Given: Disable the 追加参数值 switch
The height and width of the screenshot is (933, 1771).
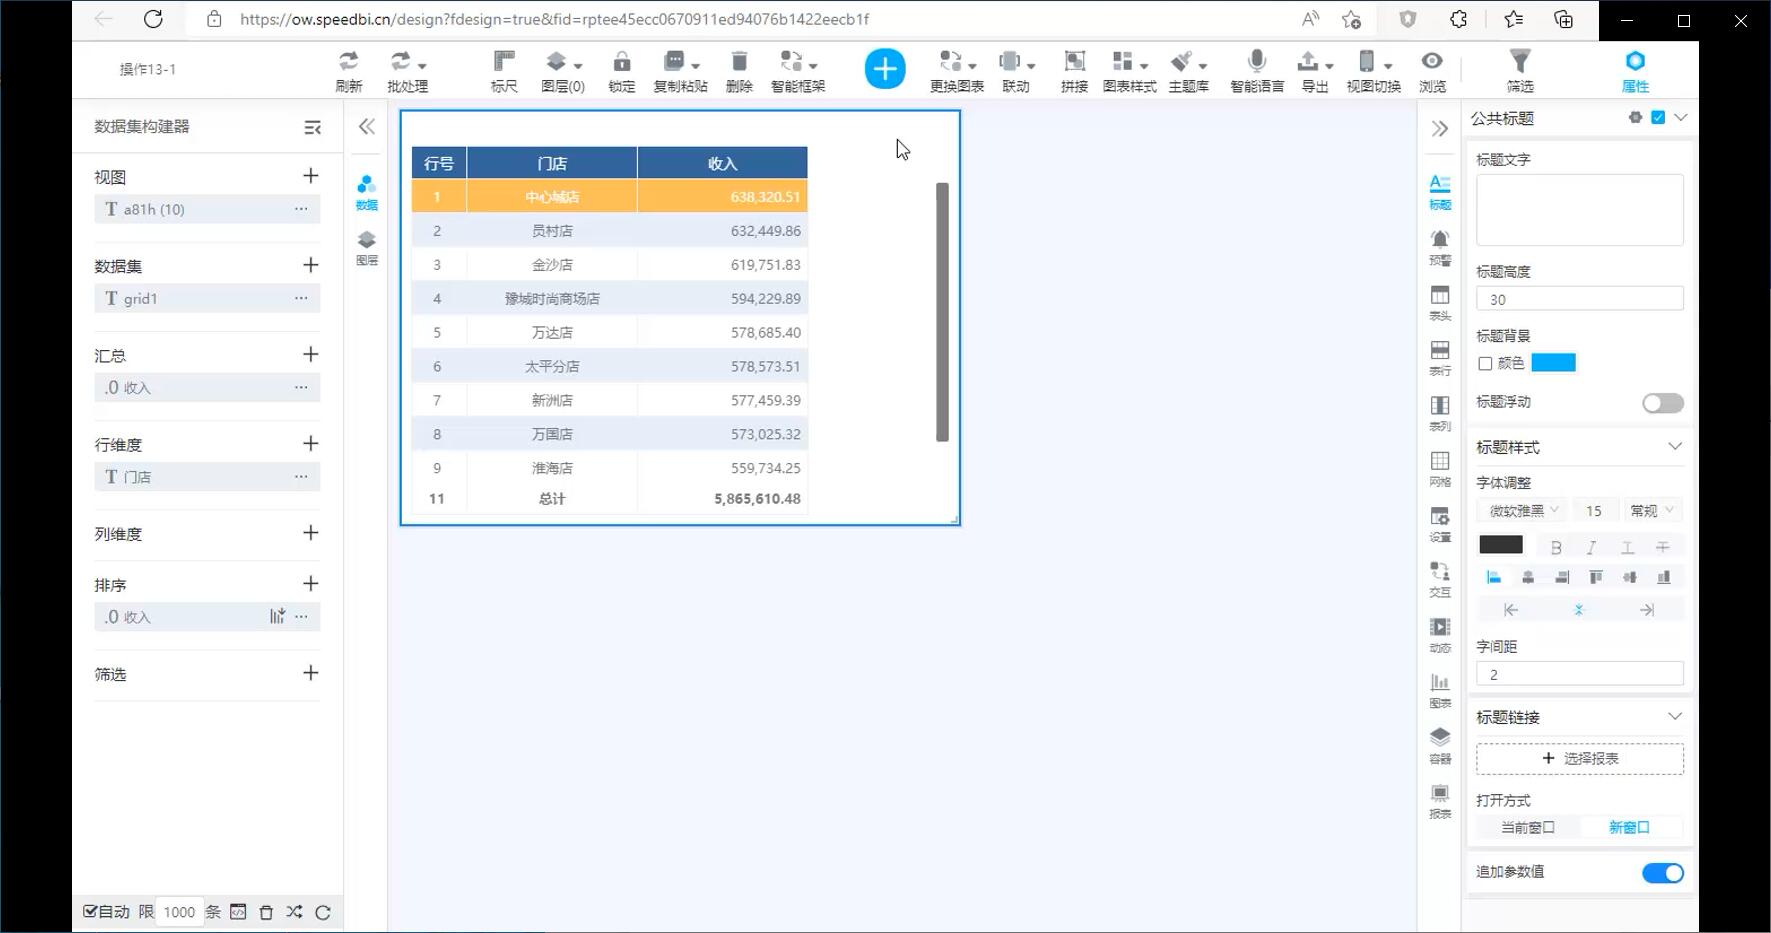Looking at the screenshot, I should click(x=1662, y=873).
